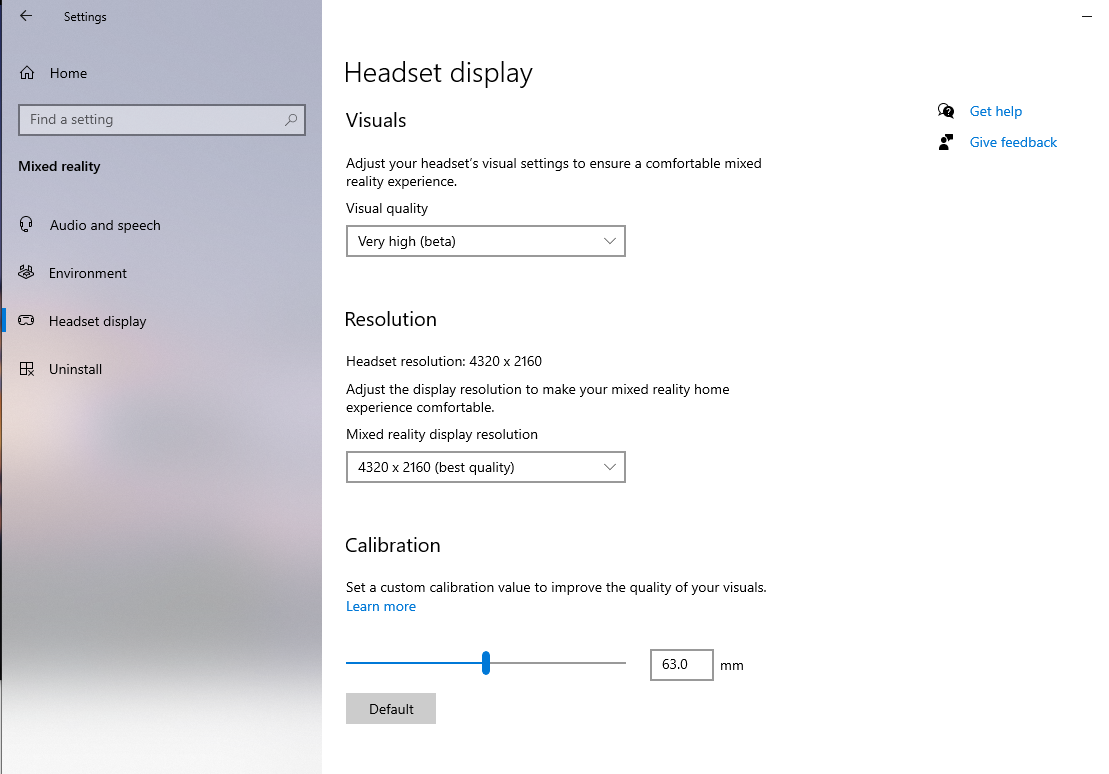
Task: Focus the Find a setting search box
Action: point(162,120)
